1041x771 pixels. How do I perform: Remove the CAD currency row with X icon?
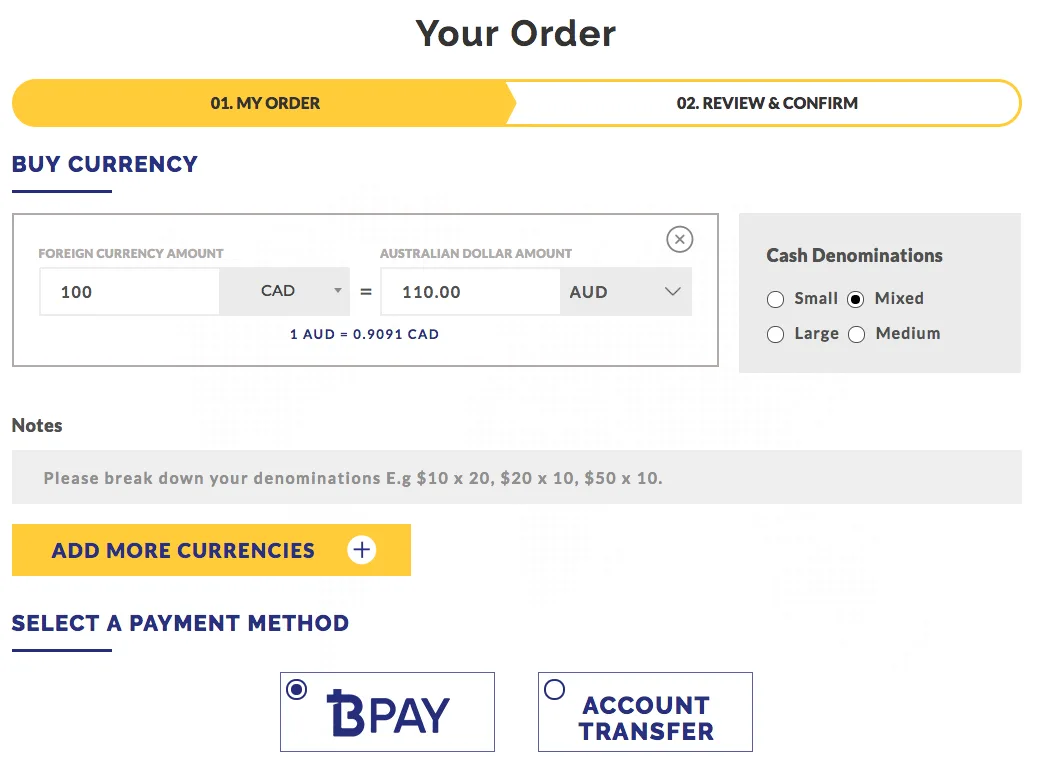click(679, 239)
